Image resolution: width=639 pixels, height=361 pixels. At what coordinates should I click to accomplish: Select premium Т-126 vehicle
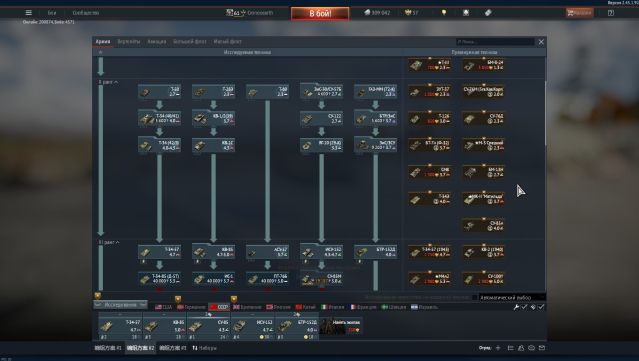click(430, 119)
